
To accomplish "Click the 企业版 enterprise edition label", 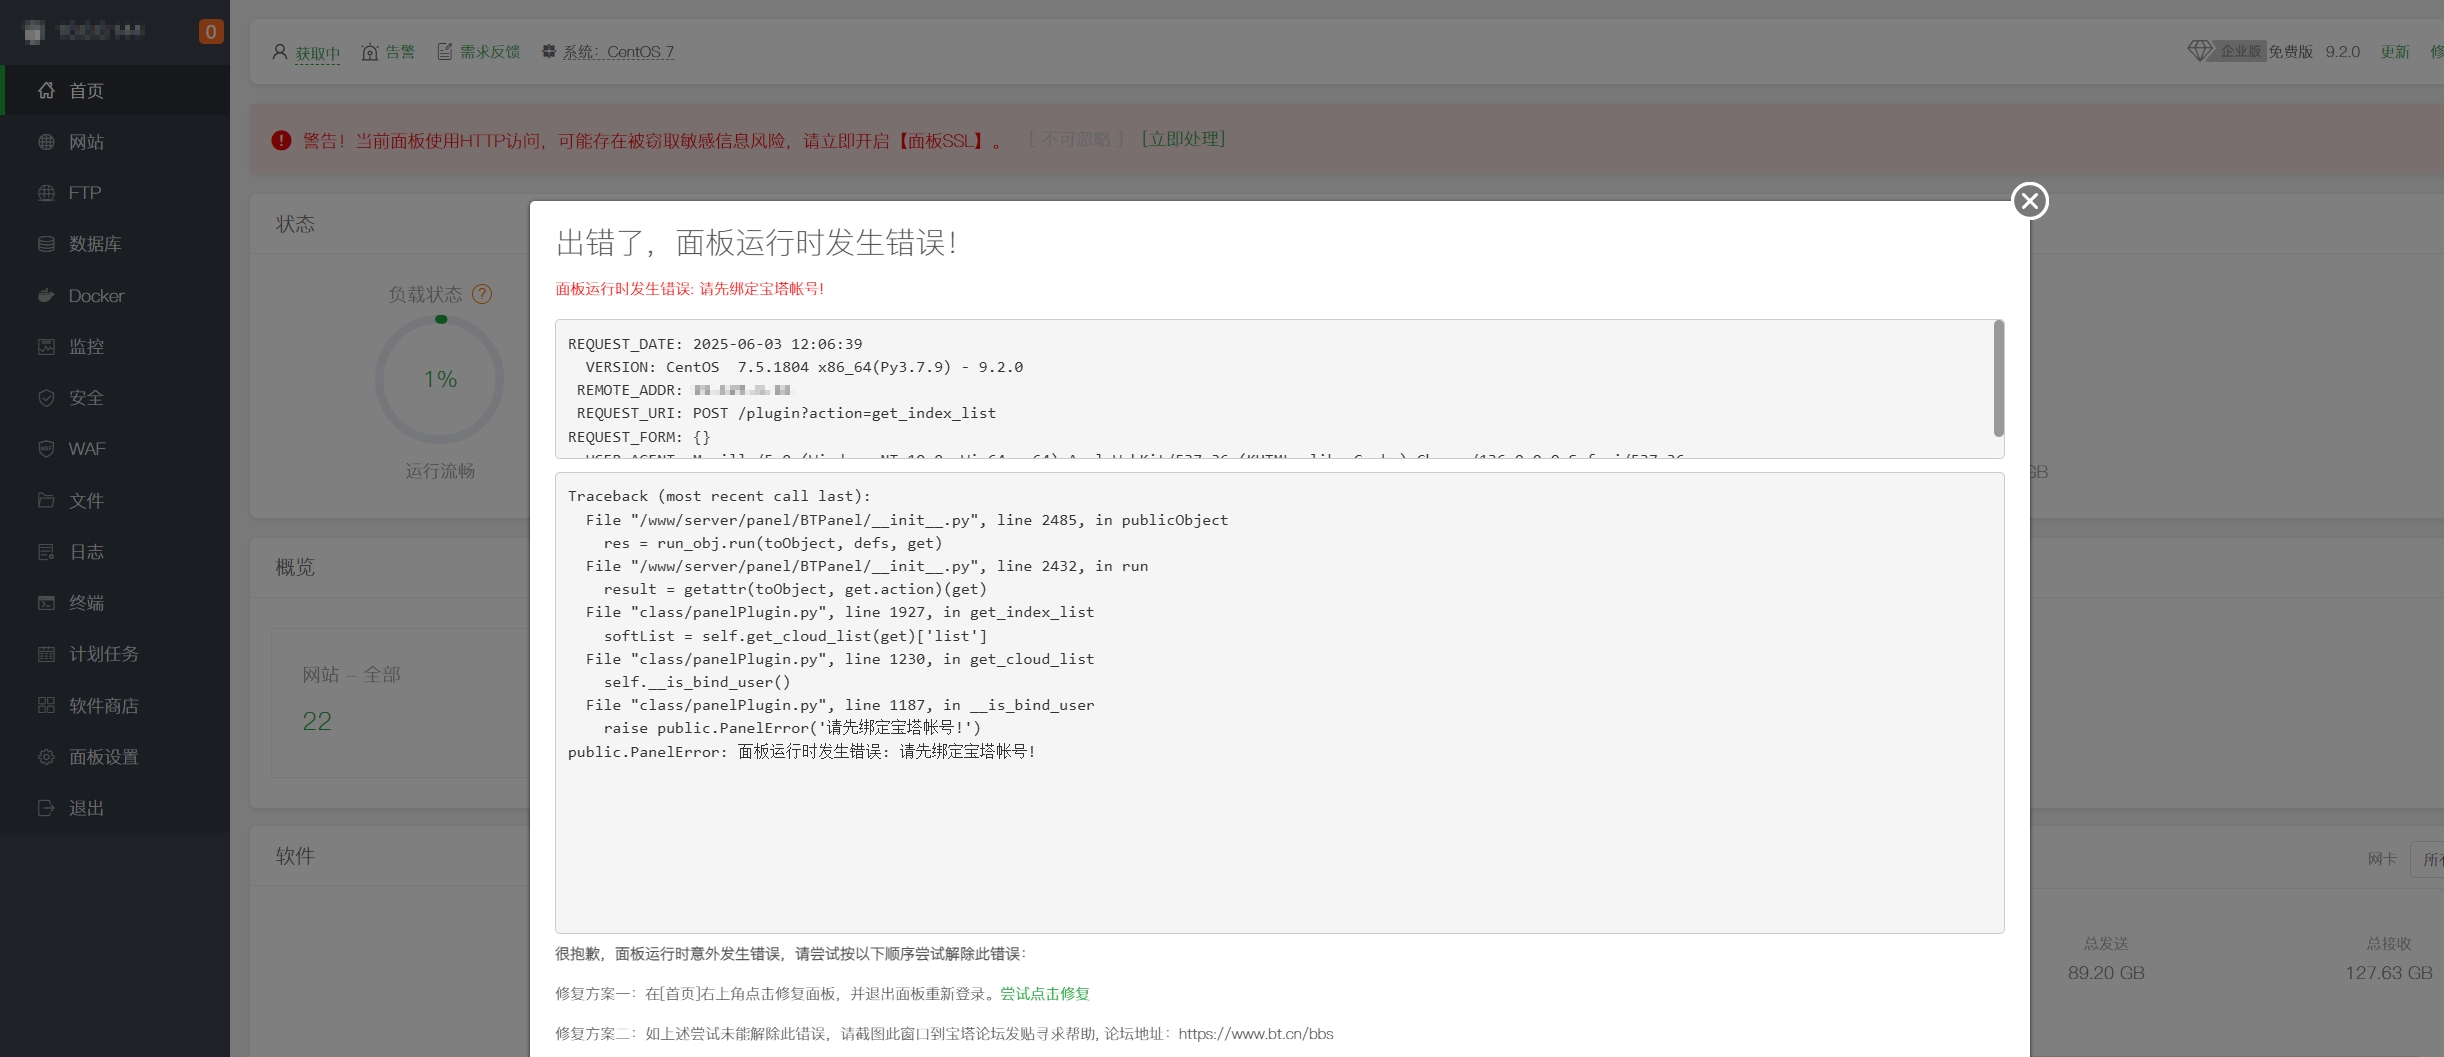I will pos(2241,52).
